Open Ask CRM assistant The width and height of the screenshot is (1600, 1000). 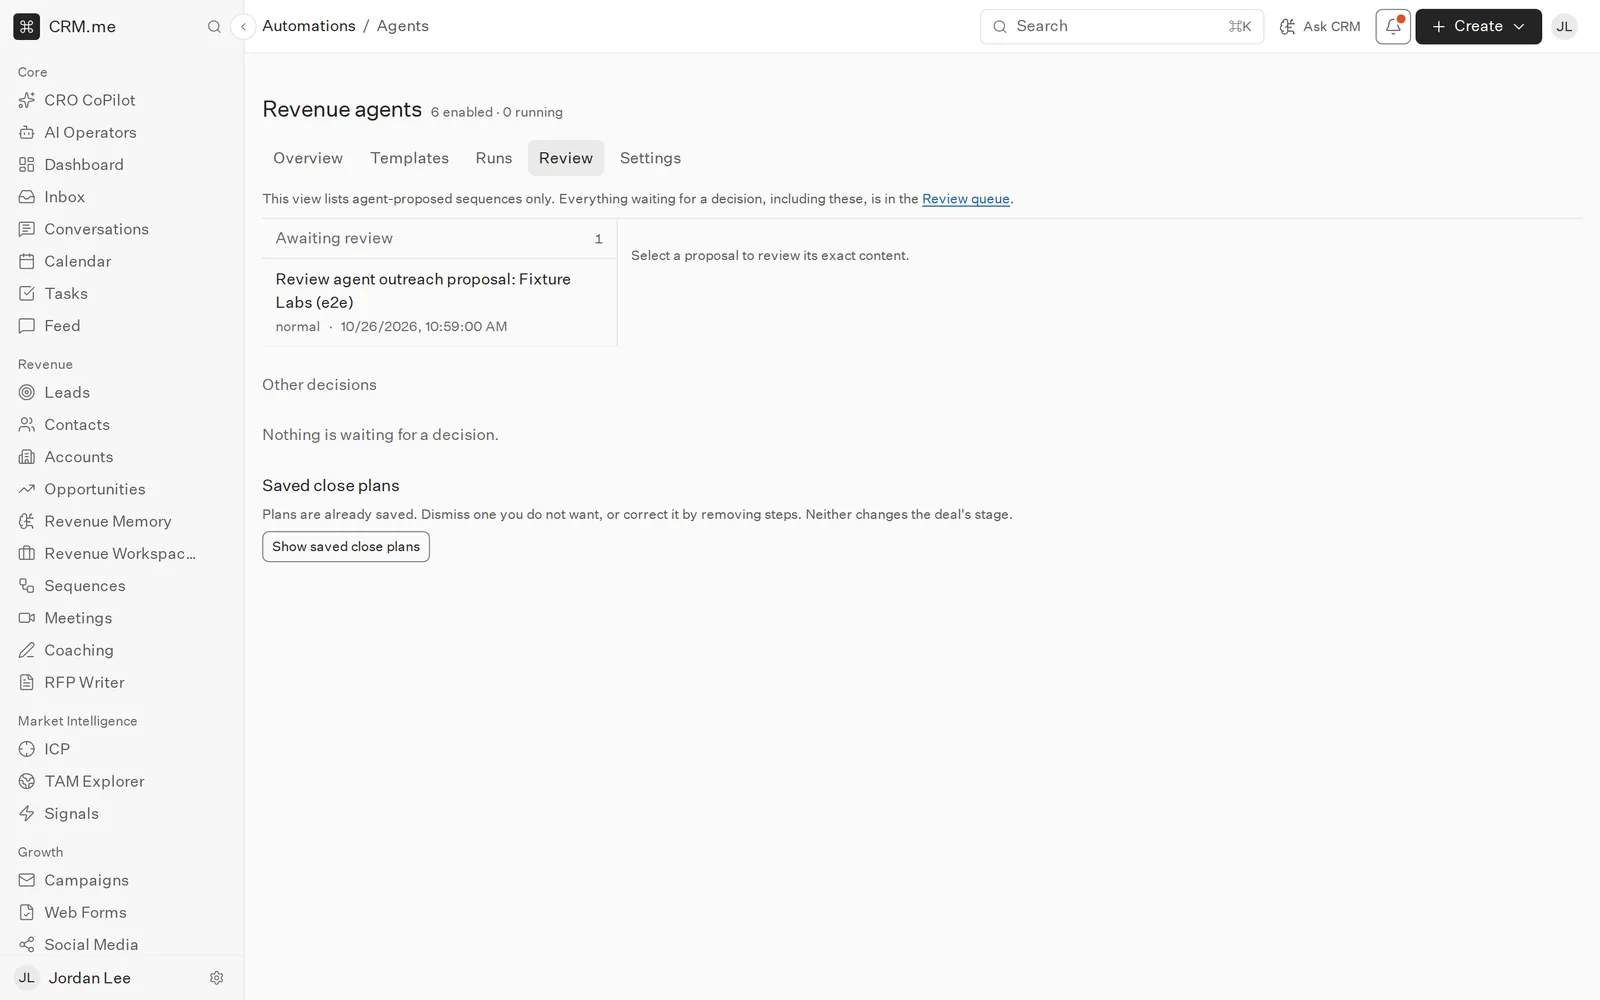click(1320, 27)
